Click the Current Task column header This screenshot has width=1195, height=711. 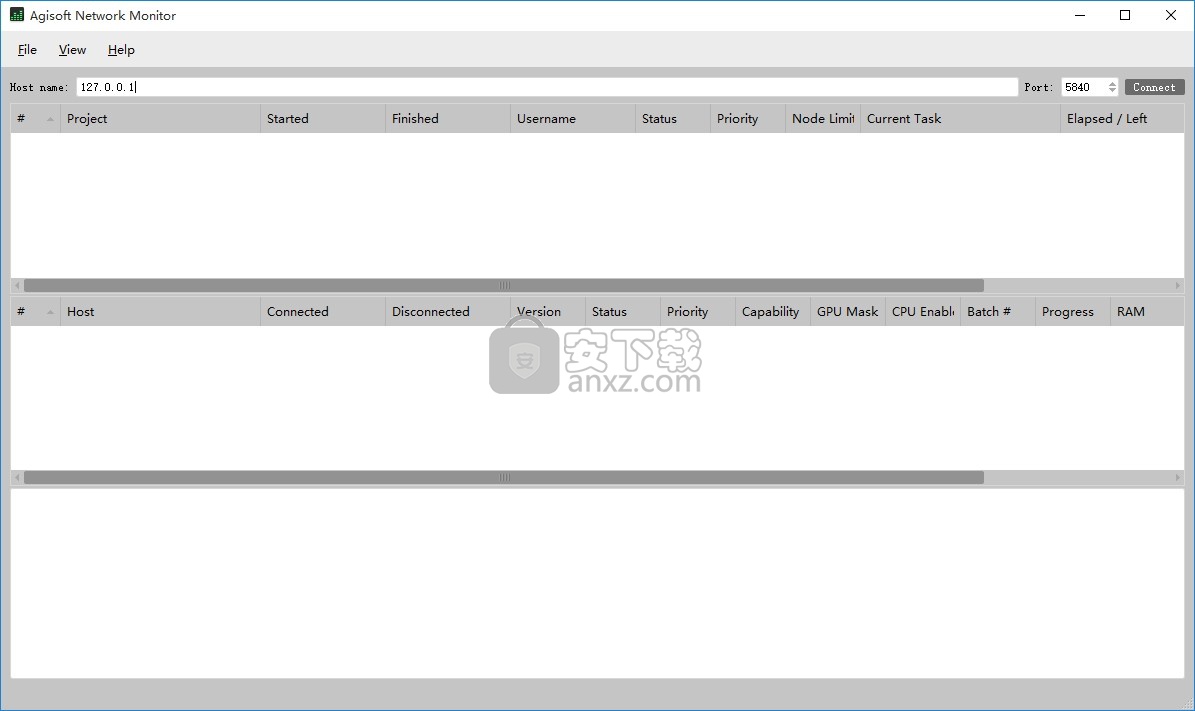pos(960,119)
